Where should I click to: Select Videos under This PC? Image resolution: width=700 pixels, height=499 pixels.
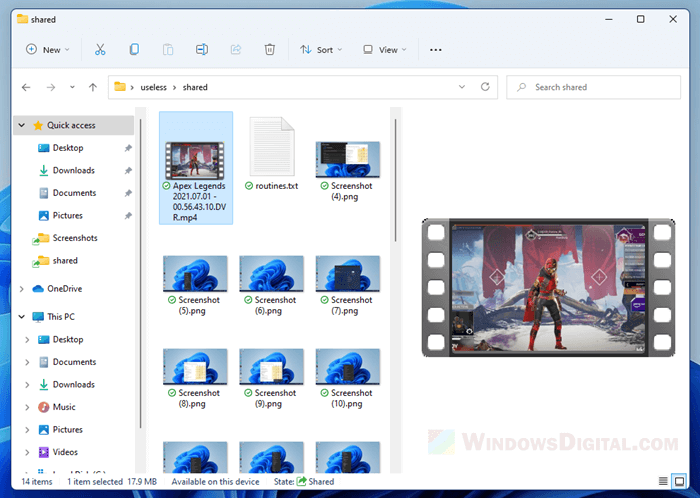coord(65,452)
